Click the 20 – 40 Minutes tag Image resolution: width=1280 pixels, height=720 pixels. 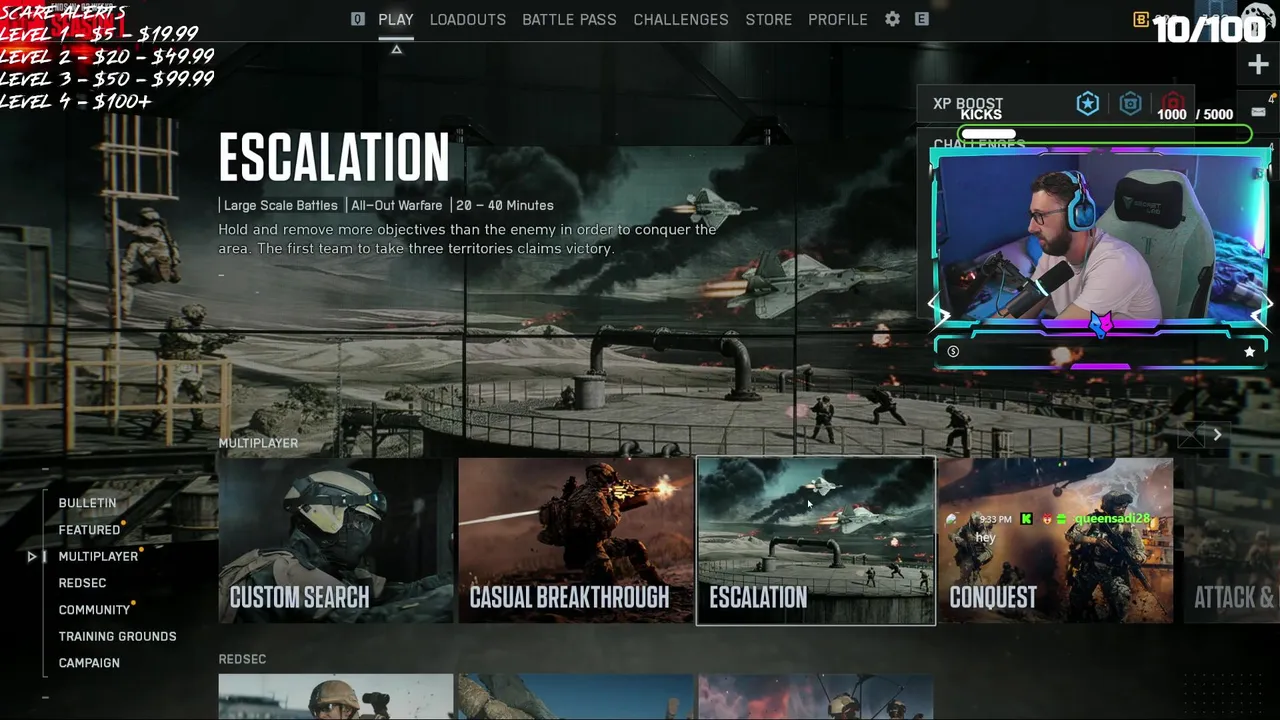pyautogui.click(x=505, y=205)
